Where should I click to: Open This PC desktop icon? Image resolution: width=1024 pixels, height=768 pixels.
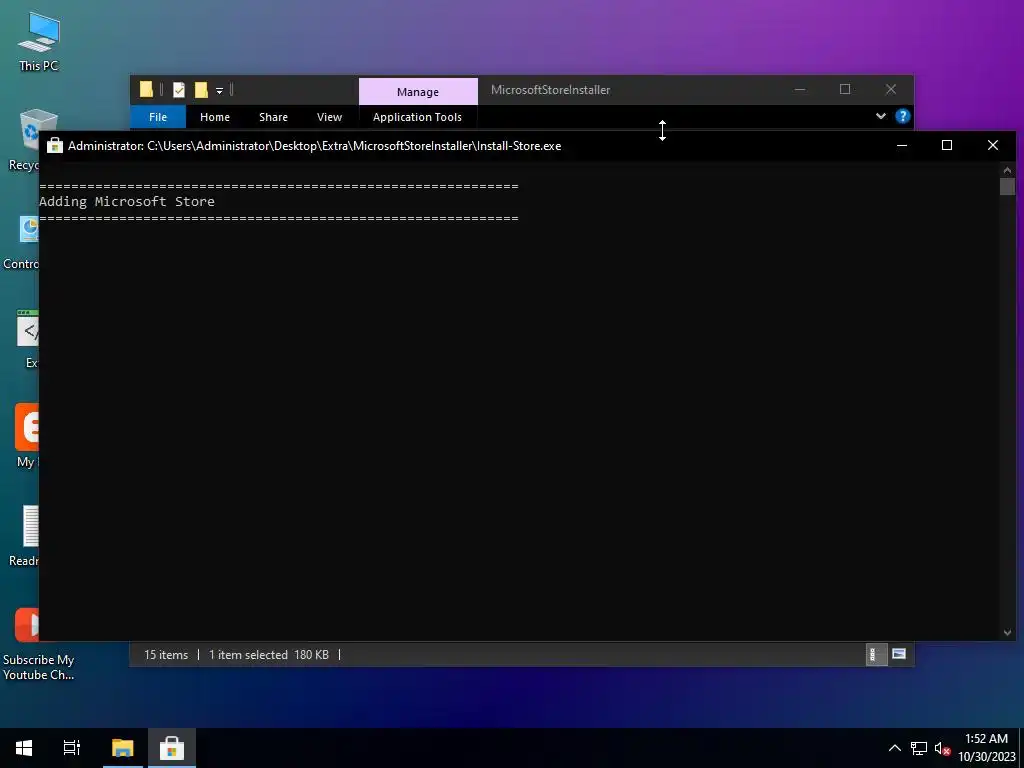click(39, 40)
